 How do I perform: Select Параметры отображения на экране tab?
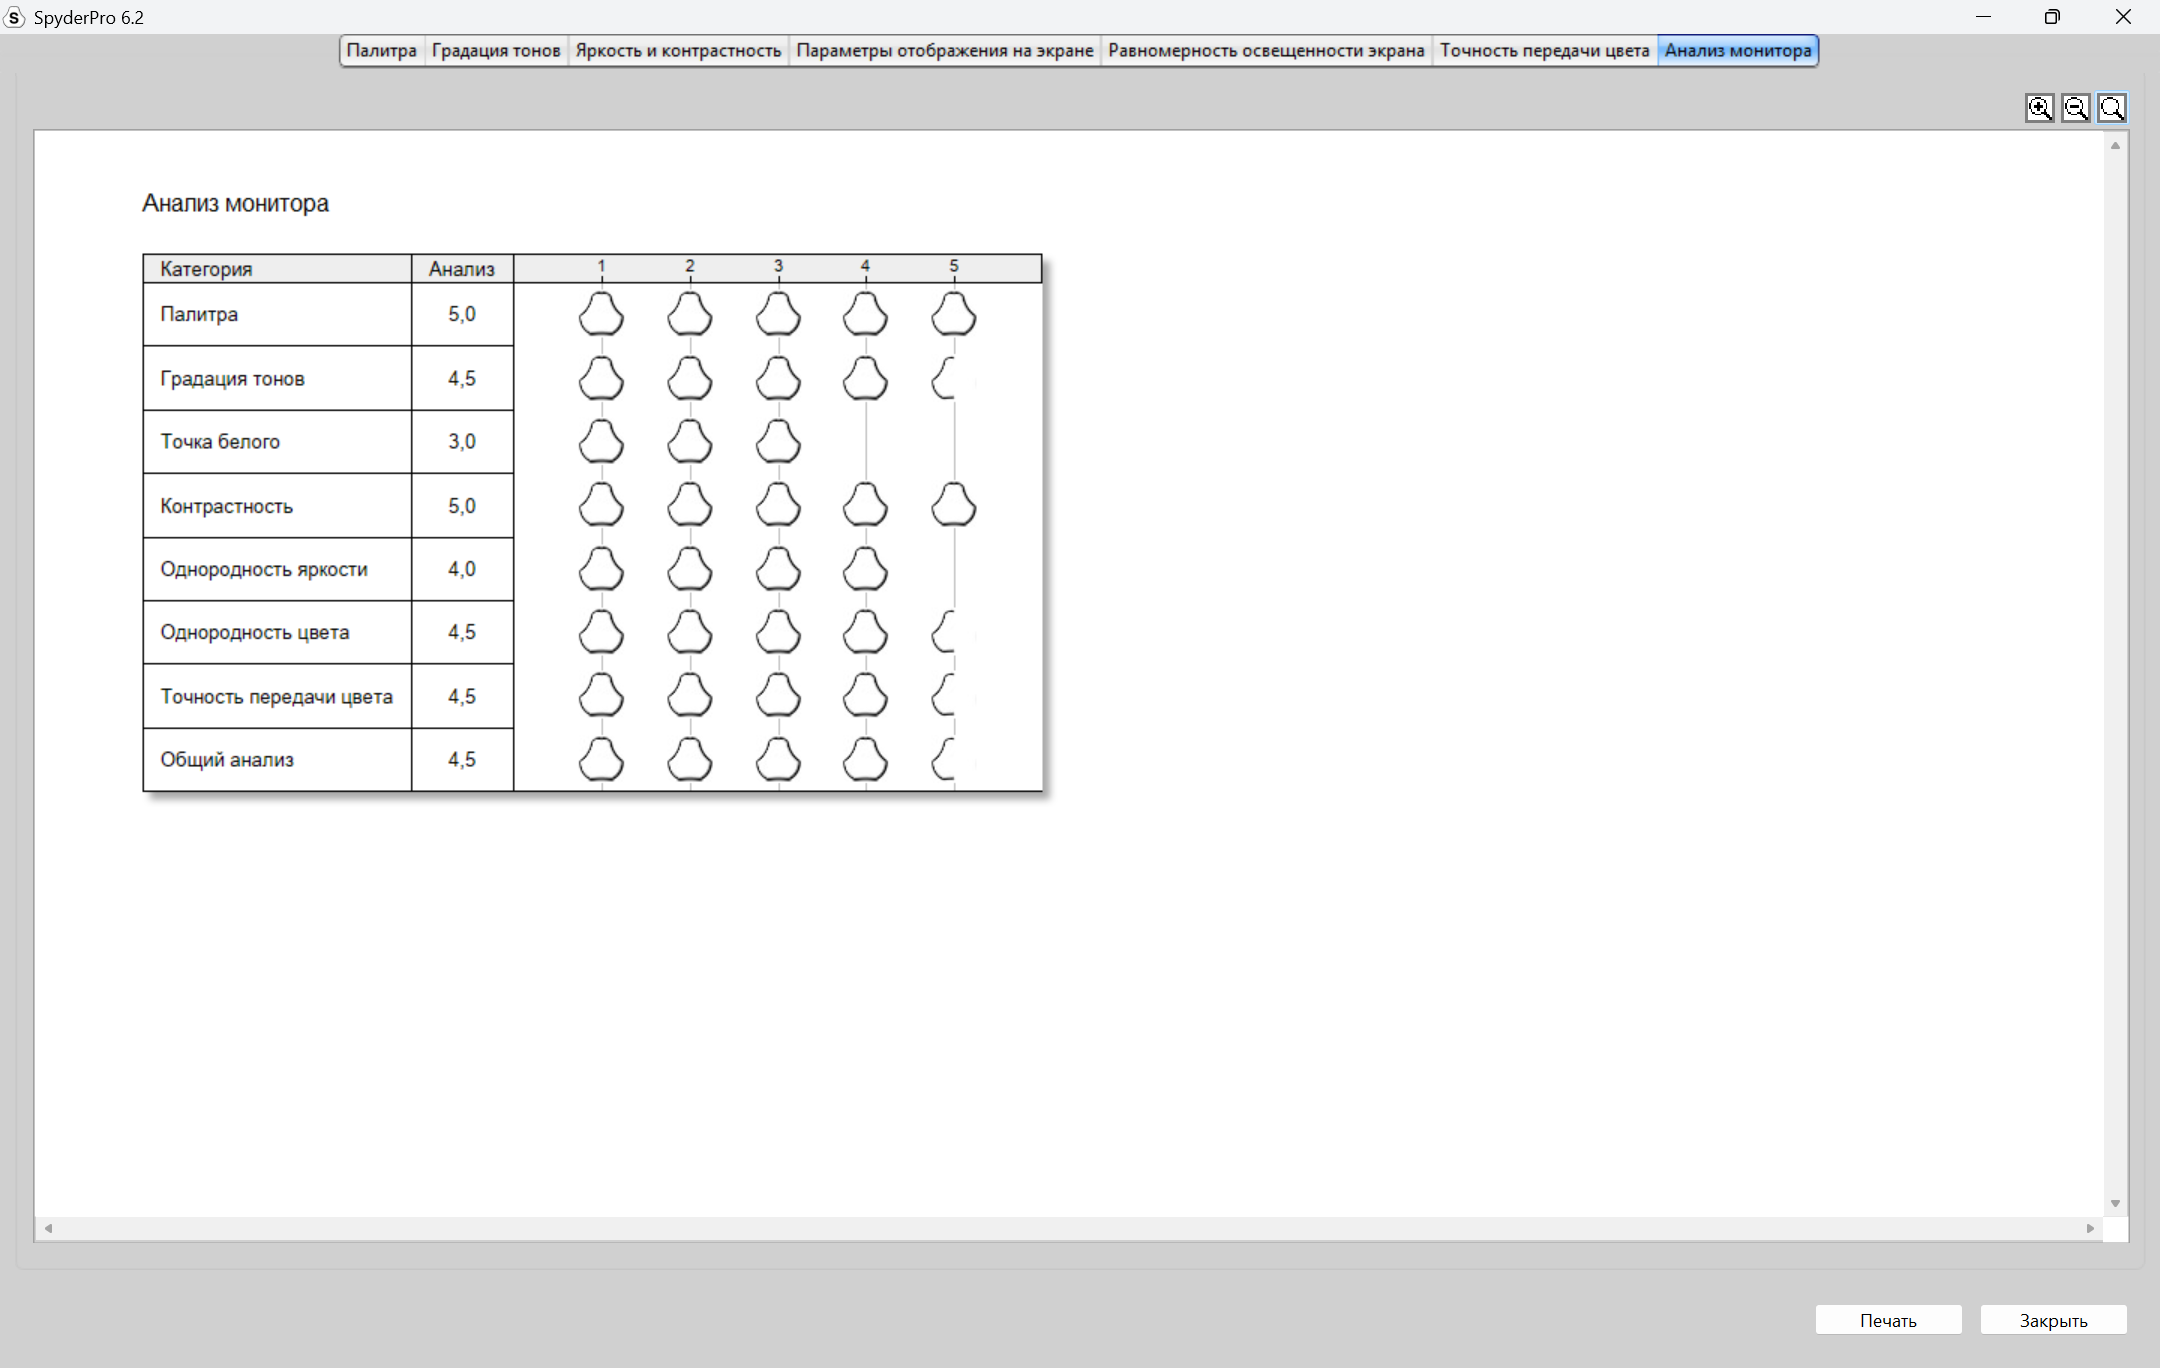[x=944, y=50]
